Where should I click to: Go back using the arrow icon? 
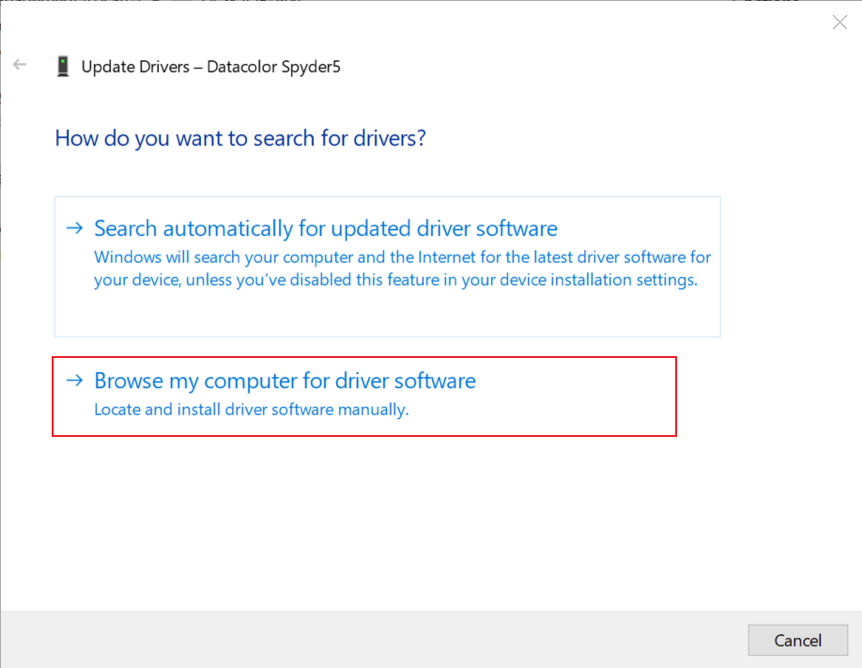pyautogui.click(x=20, y=65)
